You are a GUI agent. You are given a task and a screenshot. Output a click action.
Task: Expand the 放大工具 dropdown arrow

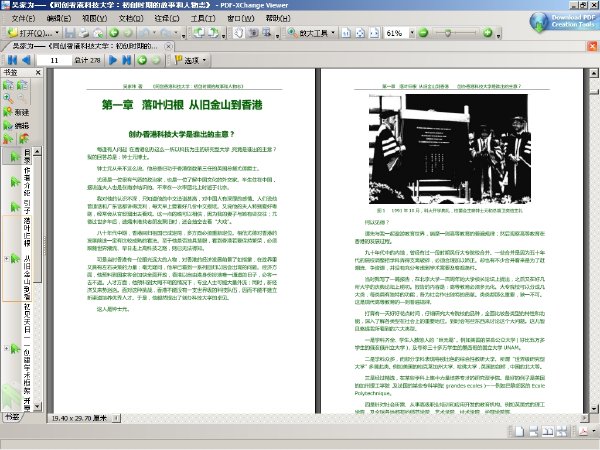pos(333,33)
